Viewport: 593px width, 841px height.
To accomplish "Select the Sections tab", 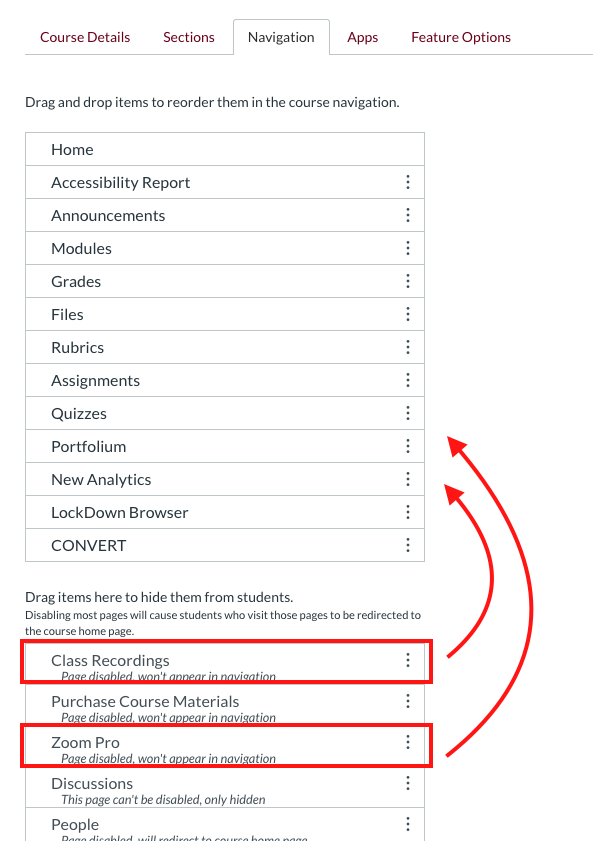I will (x=188, y=36).
